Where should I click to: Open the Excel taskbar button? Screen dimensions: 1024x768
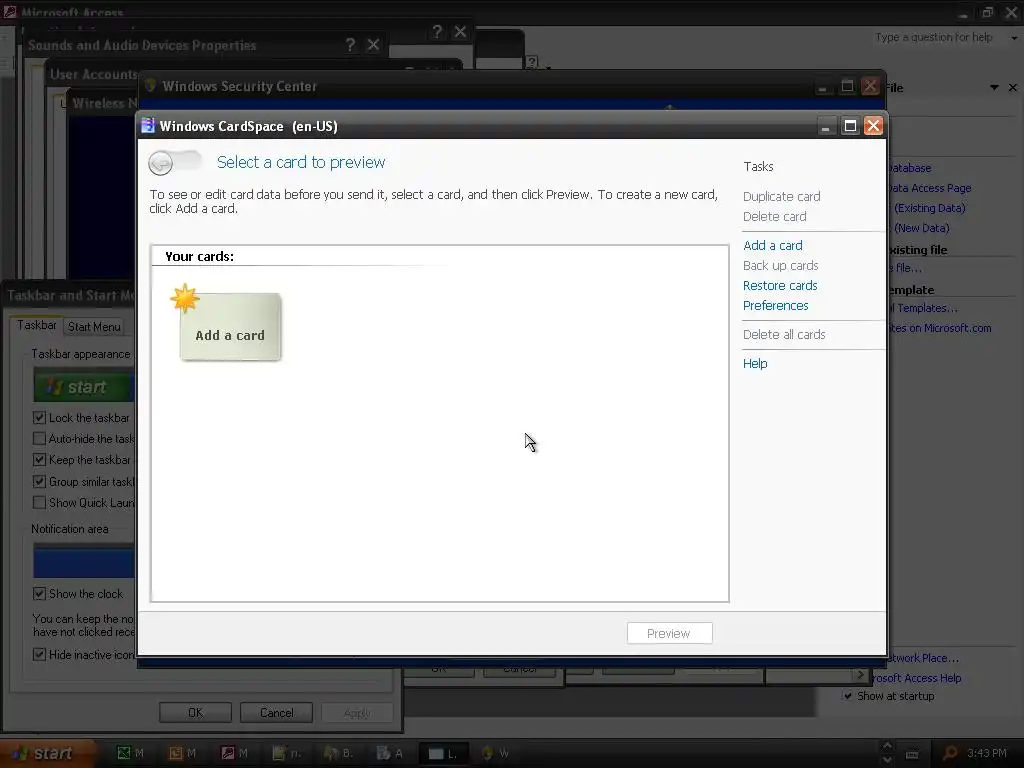click(131, 753)
